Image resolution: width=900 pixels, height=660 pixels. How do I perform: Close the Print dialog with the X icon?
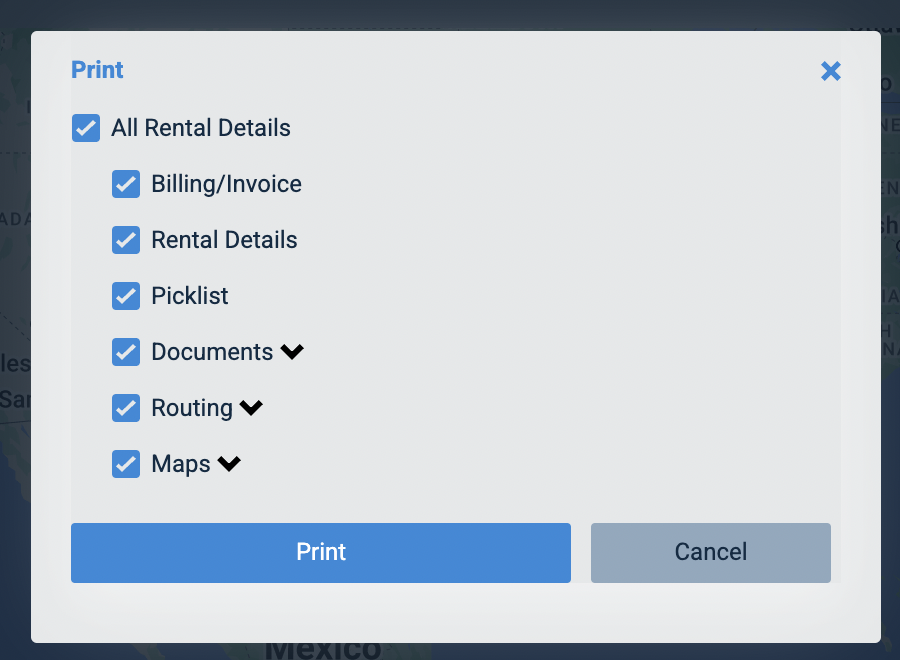click(831, 71)
